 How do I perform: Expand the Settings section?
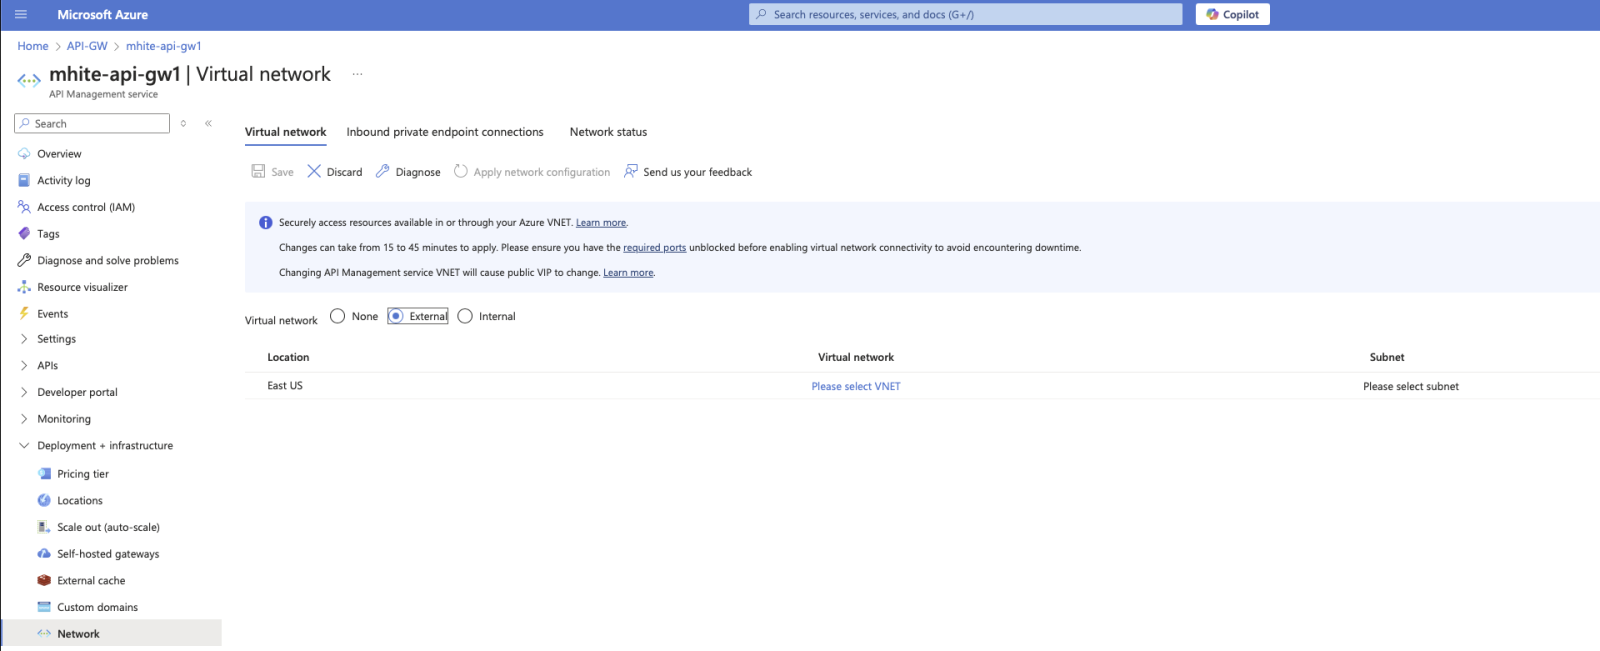(24, 339)
